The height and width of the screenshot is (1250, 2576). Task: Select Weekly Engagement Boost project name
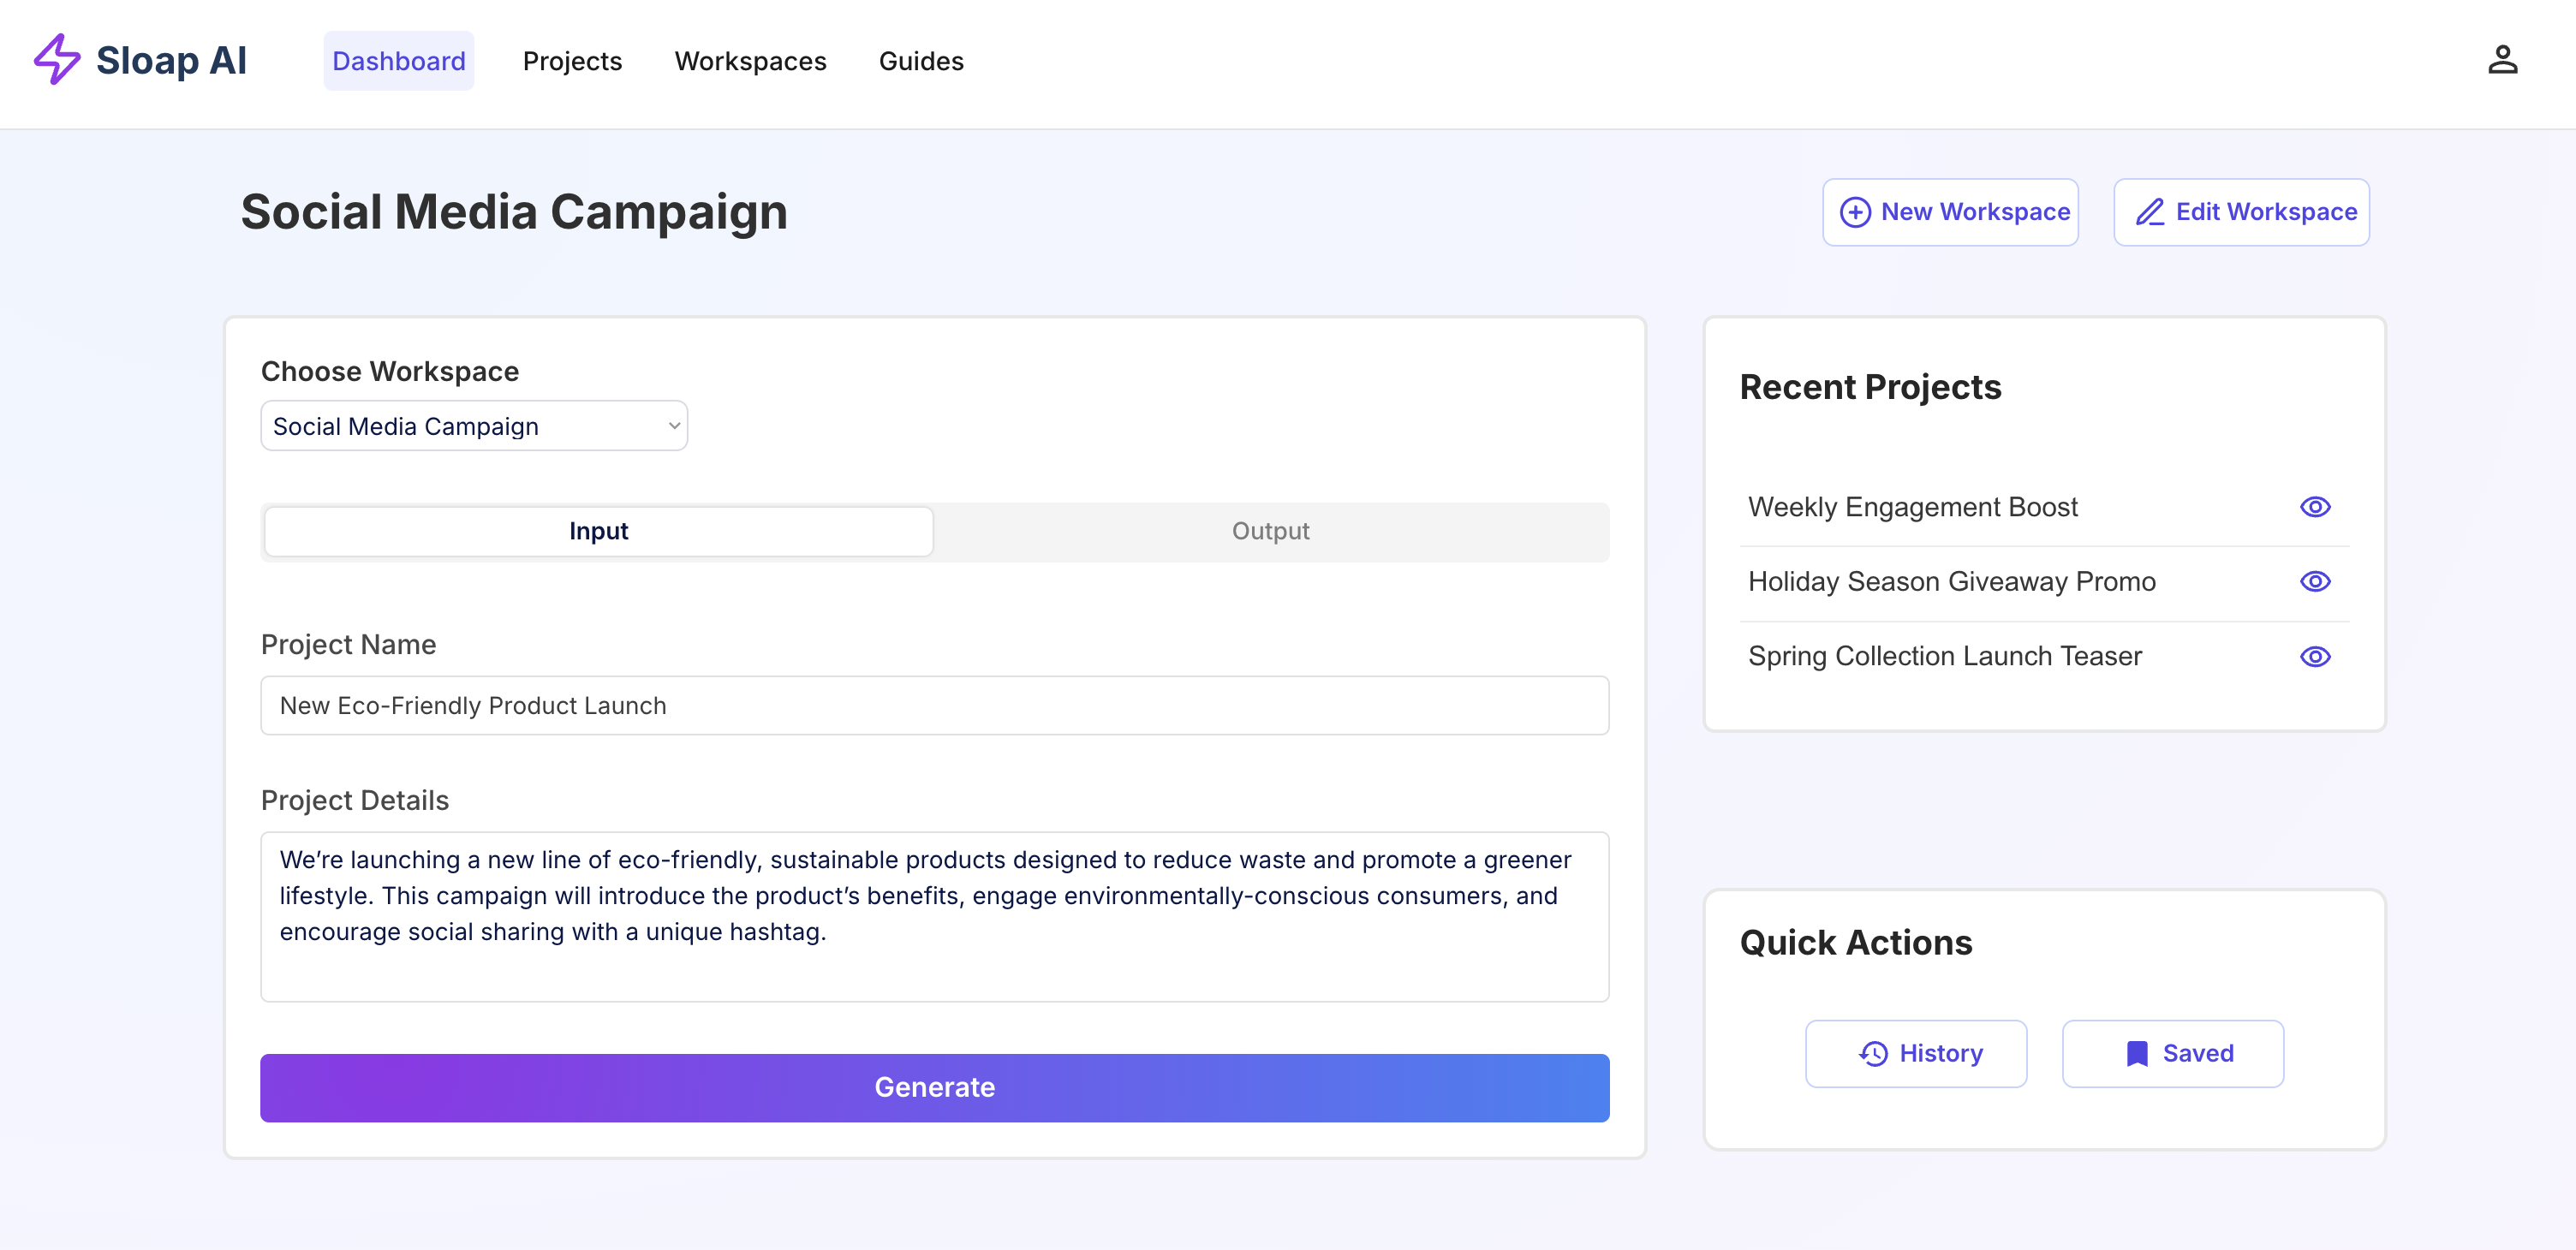click(1912, 507)
